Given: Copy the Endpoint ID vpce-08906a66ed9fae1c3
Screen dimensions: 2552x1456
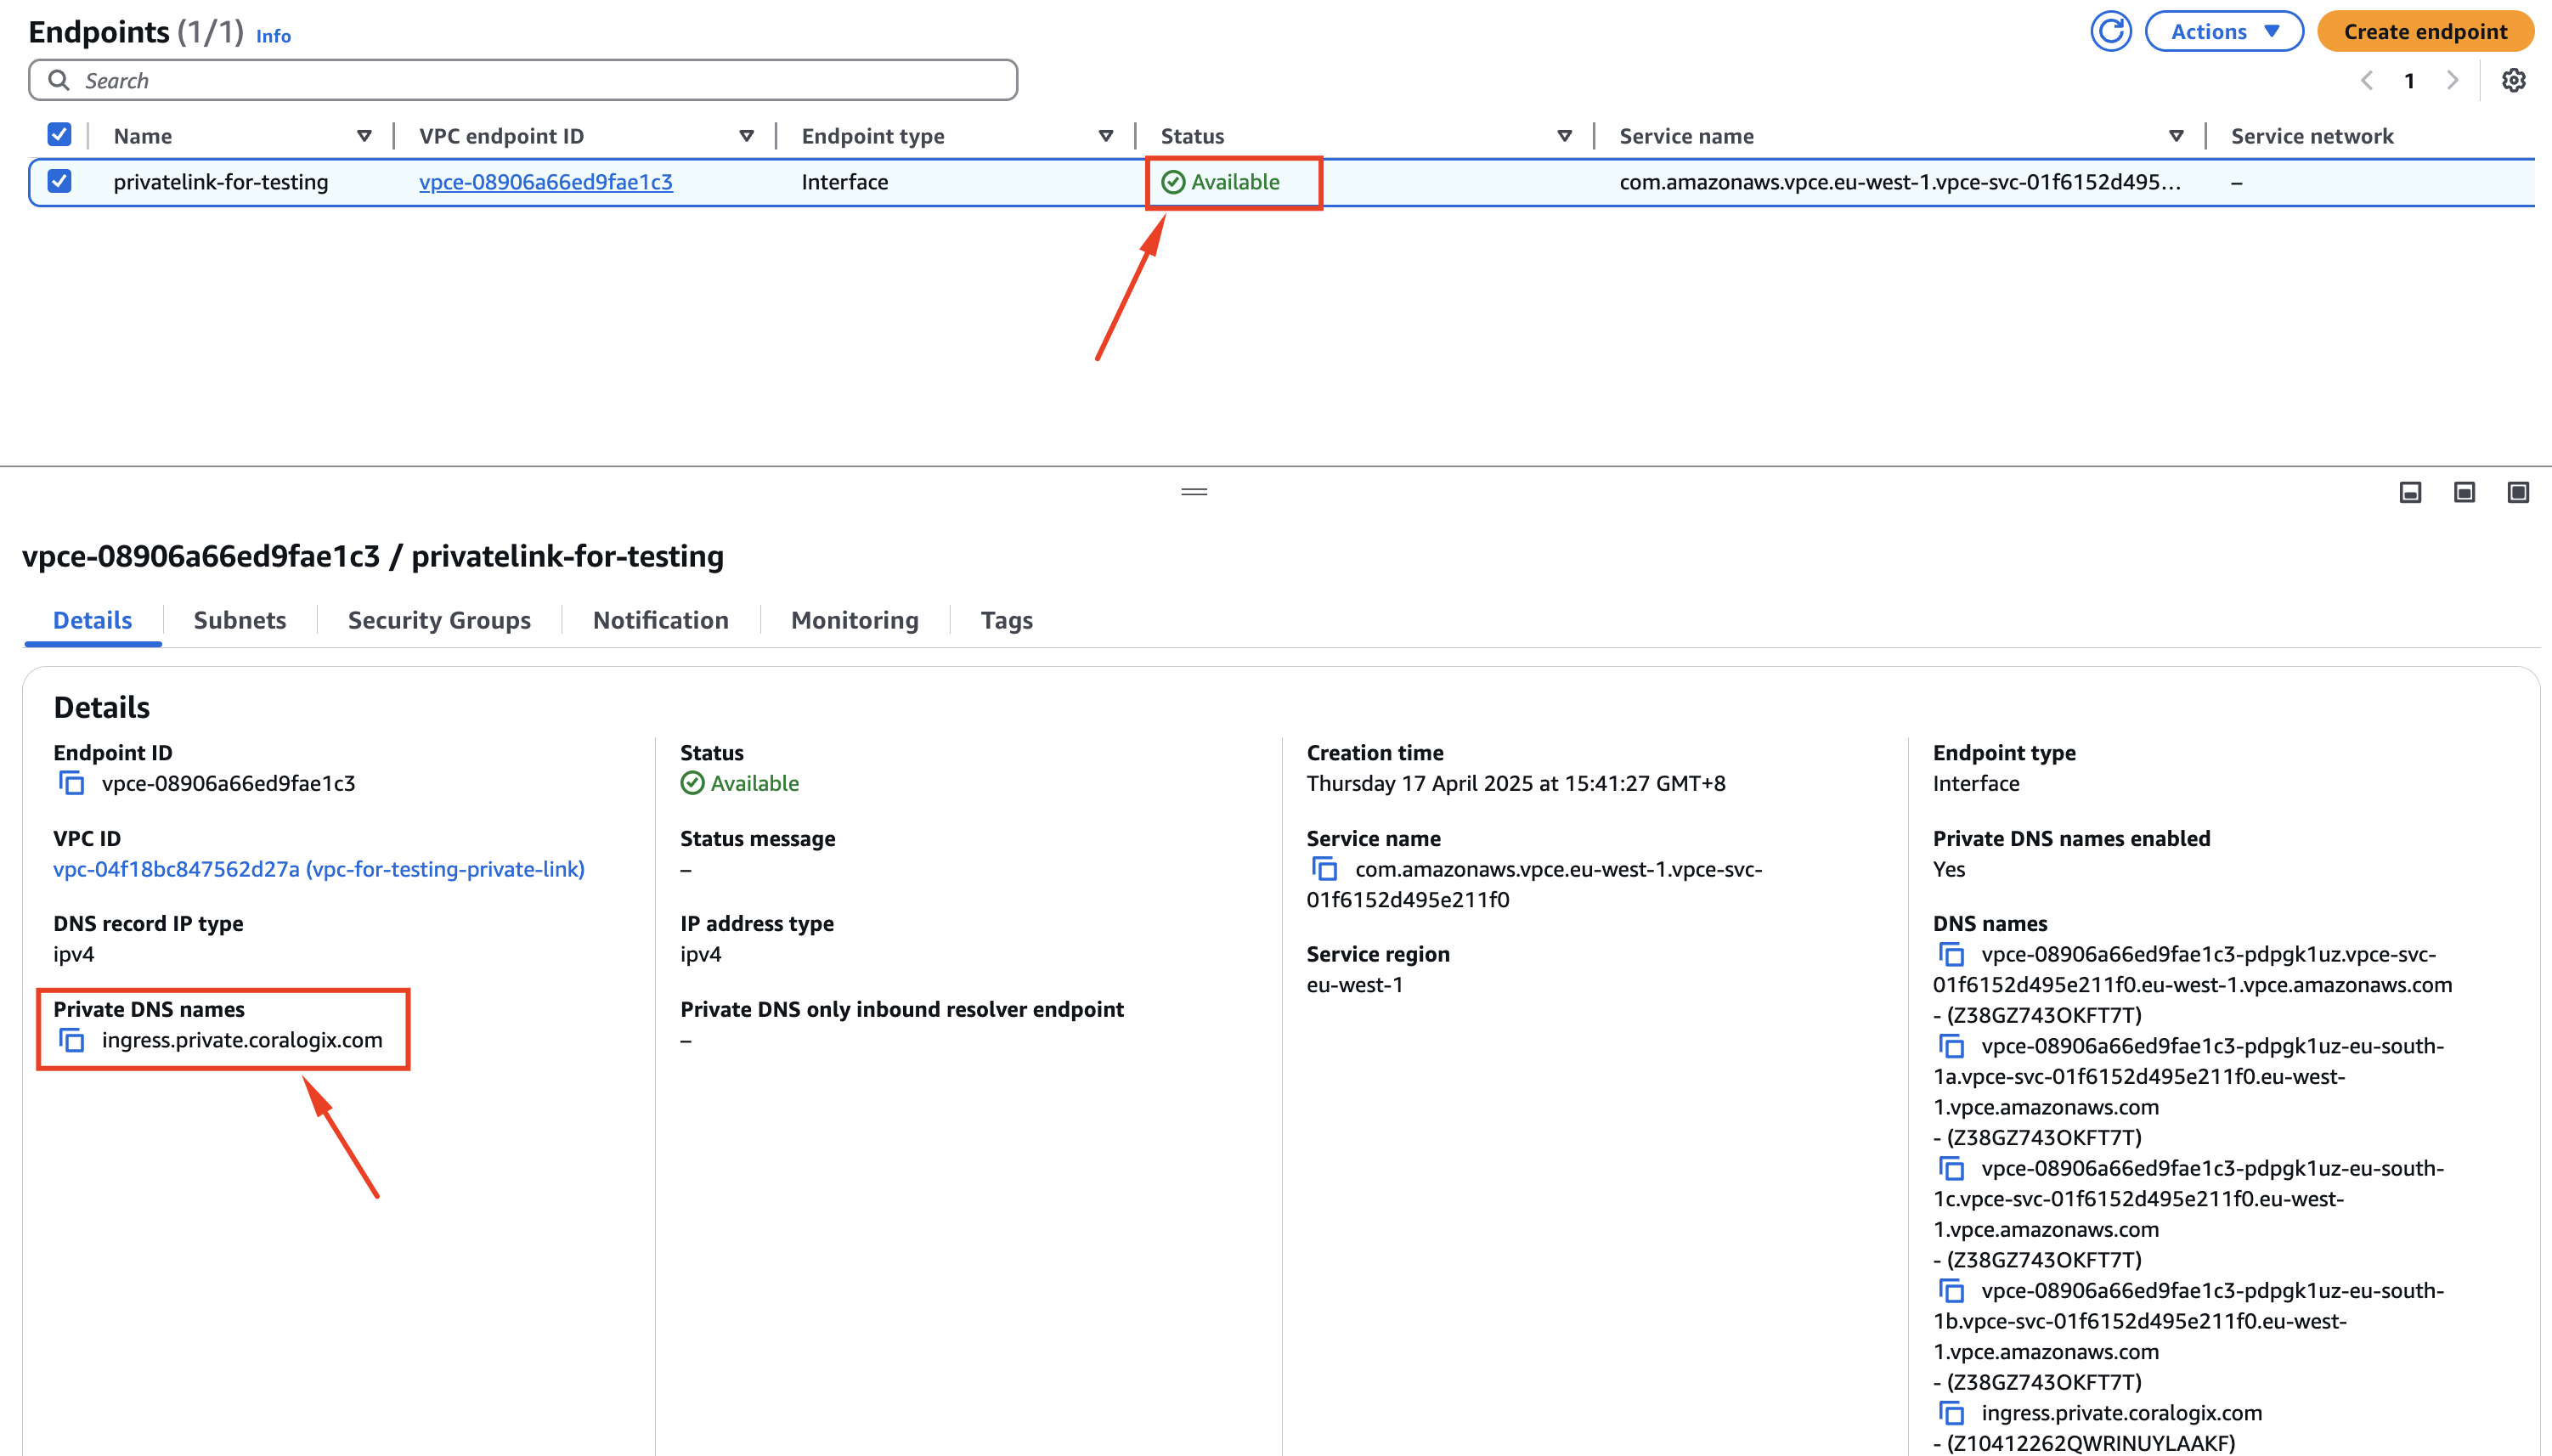Looking at the screenshot, I should [x=72, y=783].
